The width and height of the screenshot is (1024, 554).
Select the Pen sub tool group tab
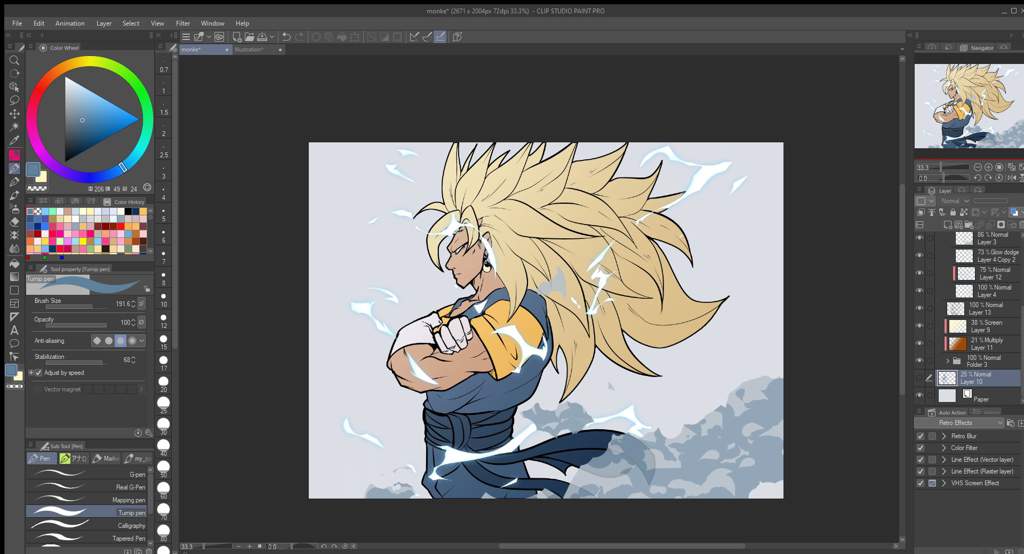click(x=42, y=459)
